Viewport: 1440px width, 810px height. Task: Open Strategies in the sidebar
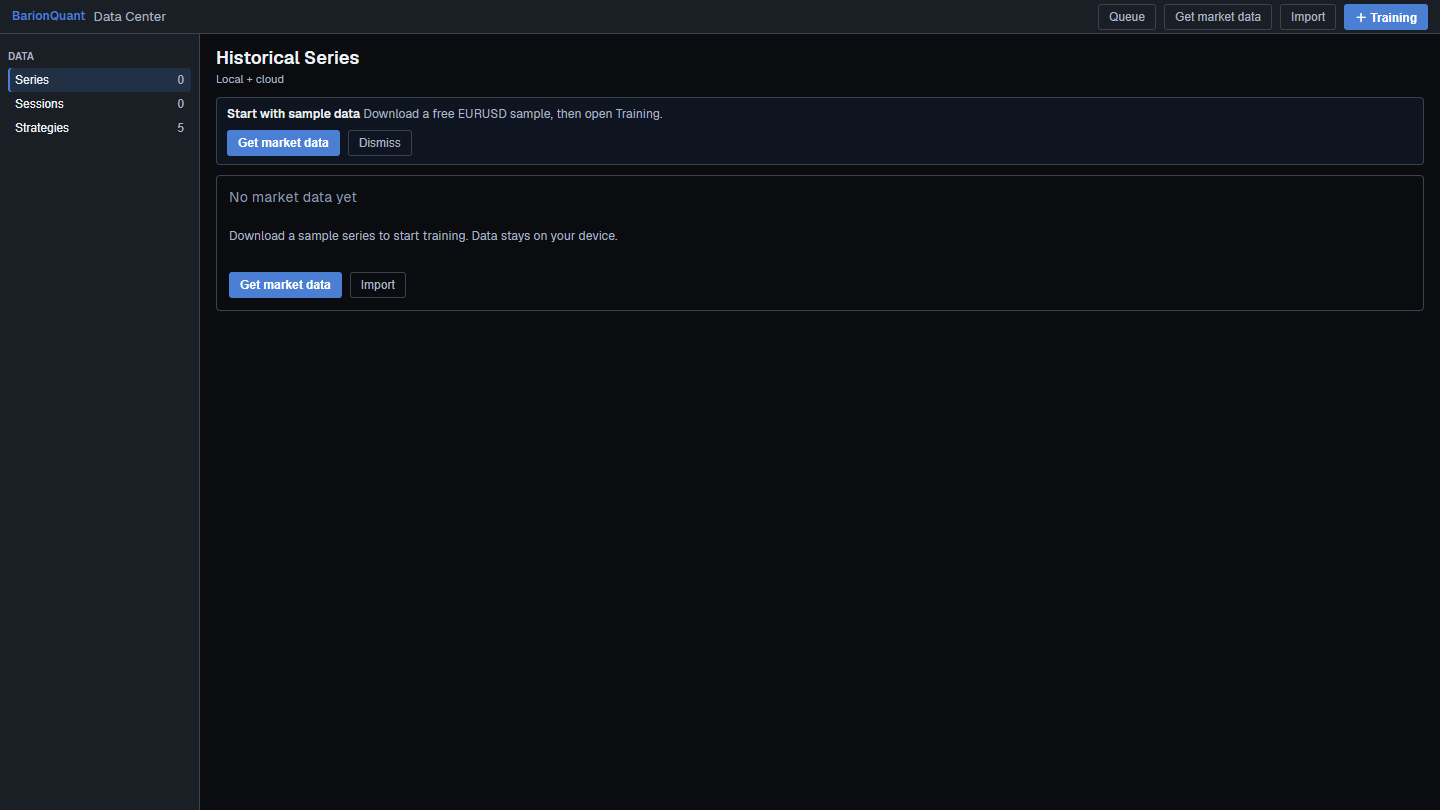pos(99,128)
